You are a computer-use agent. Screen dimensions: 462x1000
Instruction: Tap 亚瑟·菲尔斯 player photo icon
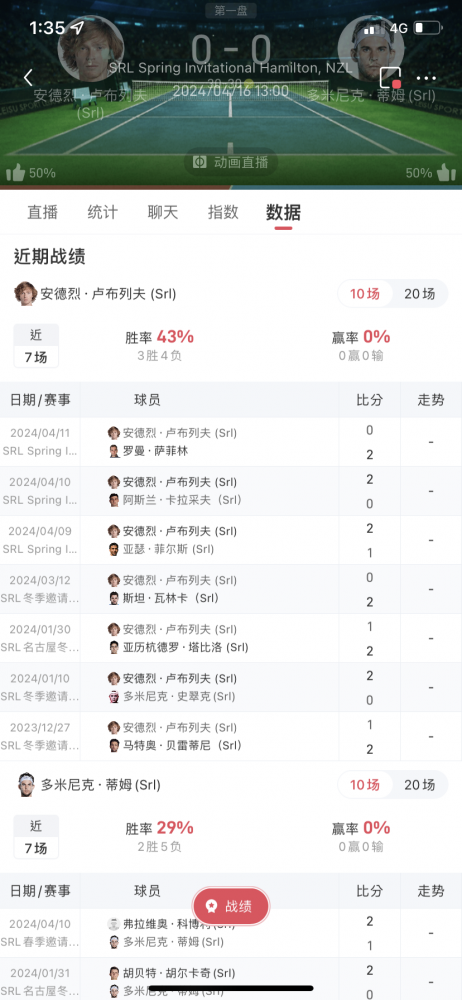(x=114, y=549)
